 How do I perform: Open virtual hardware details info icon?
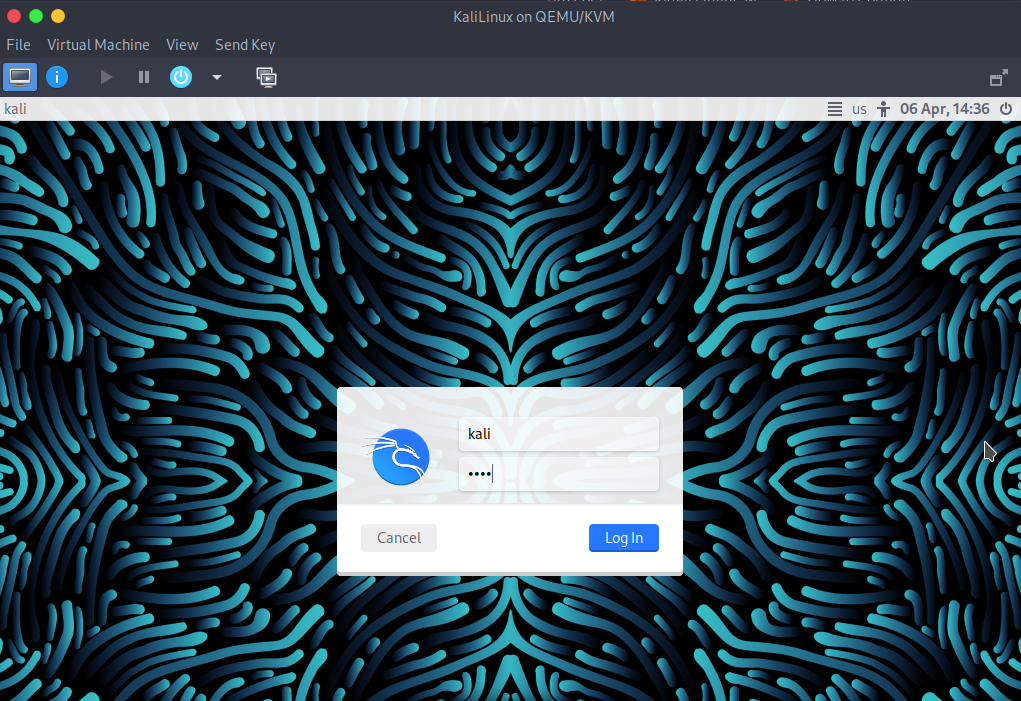(x=57, y=77)
